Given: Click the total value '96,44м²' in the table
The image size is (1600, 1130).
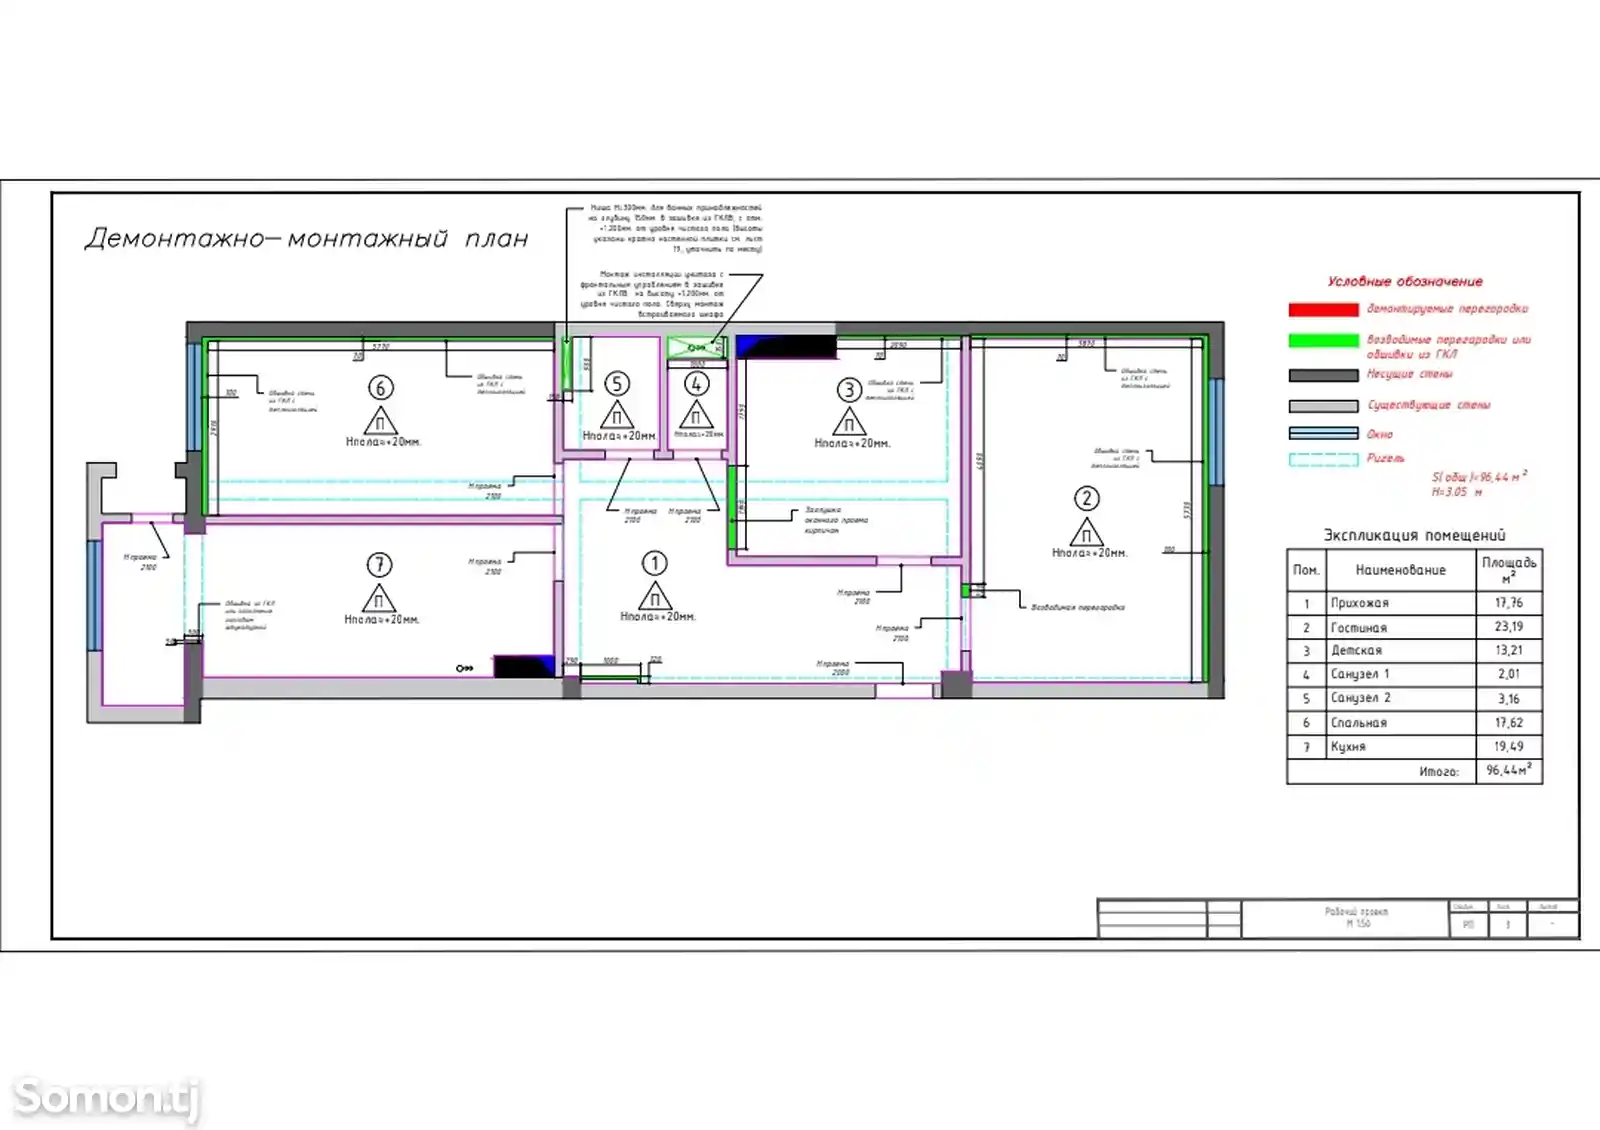Looking at the screenshot, I should 1509,771.
